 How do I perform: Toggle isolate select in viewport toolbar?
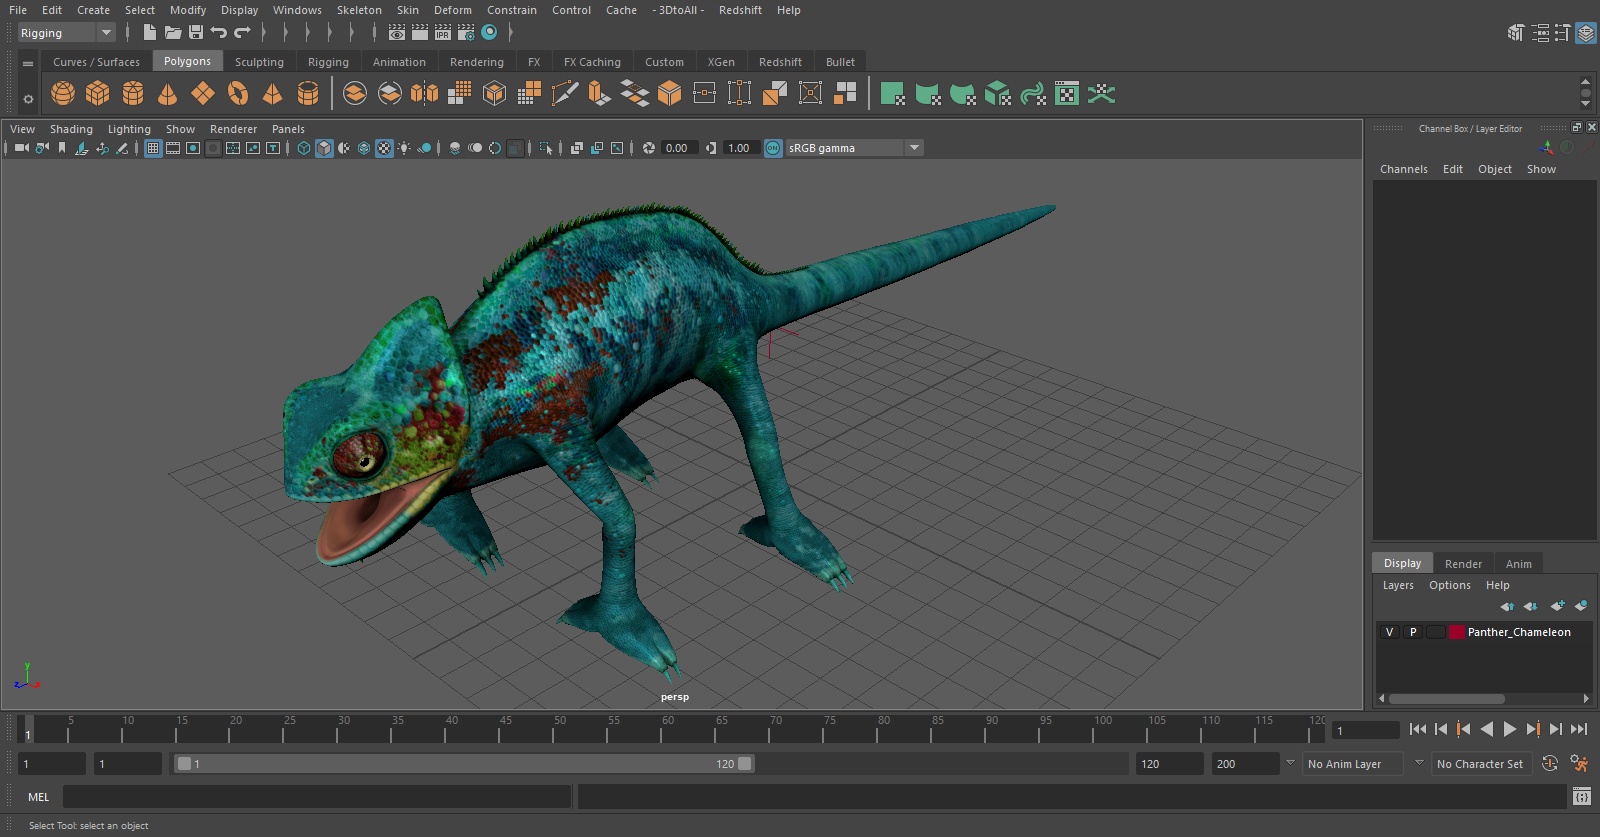[x=546, y=148]
